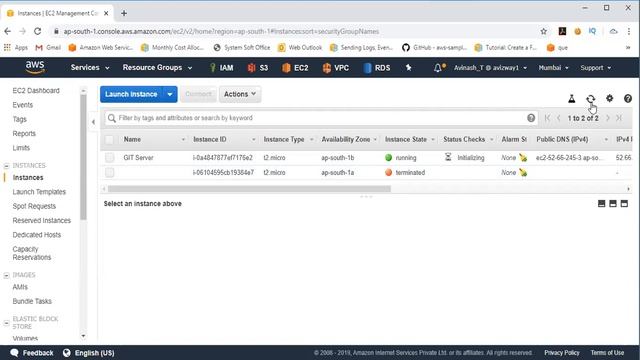Open the RDS shortcut in navbar
Image resolution: width=640 pixels, height=360 pixels.
click(376, 68)
